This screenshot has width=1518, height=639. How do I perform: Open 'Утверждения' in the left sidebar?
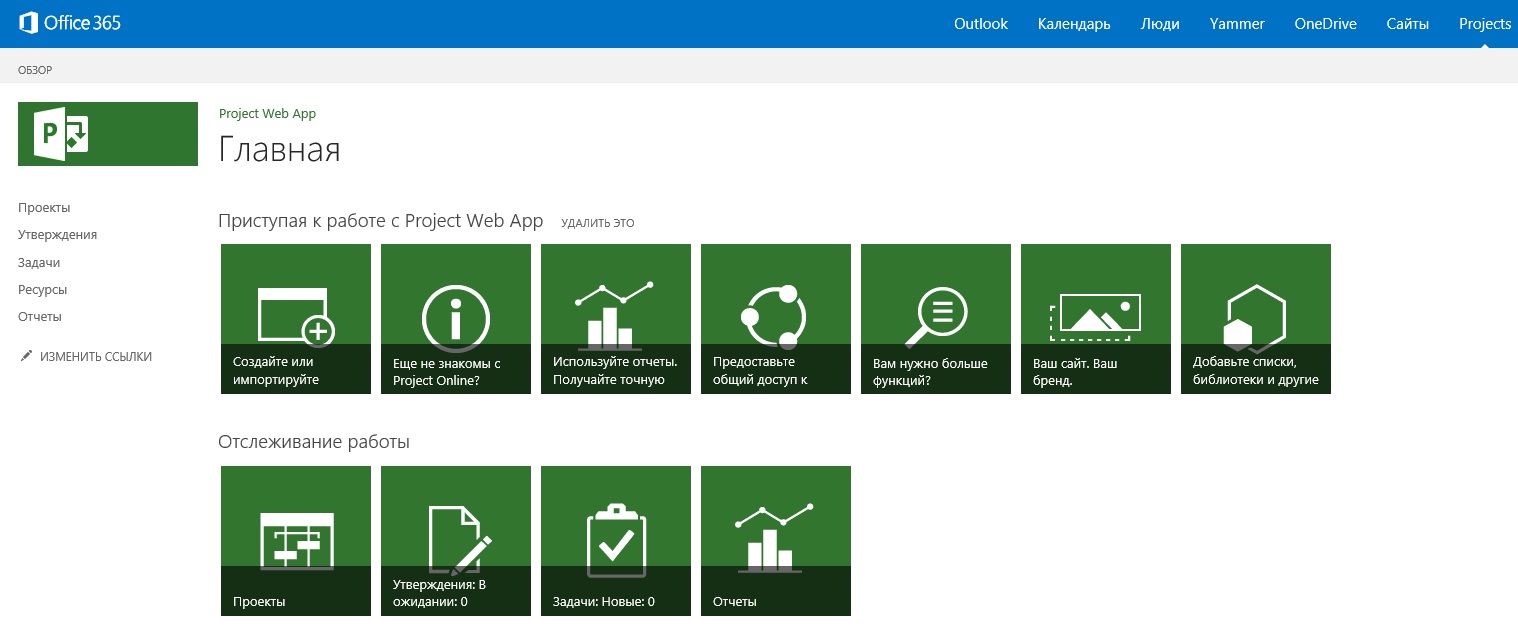[57, 234]
